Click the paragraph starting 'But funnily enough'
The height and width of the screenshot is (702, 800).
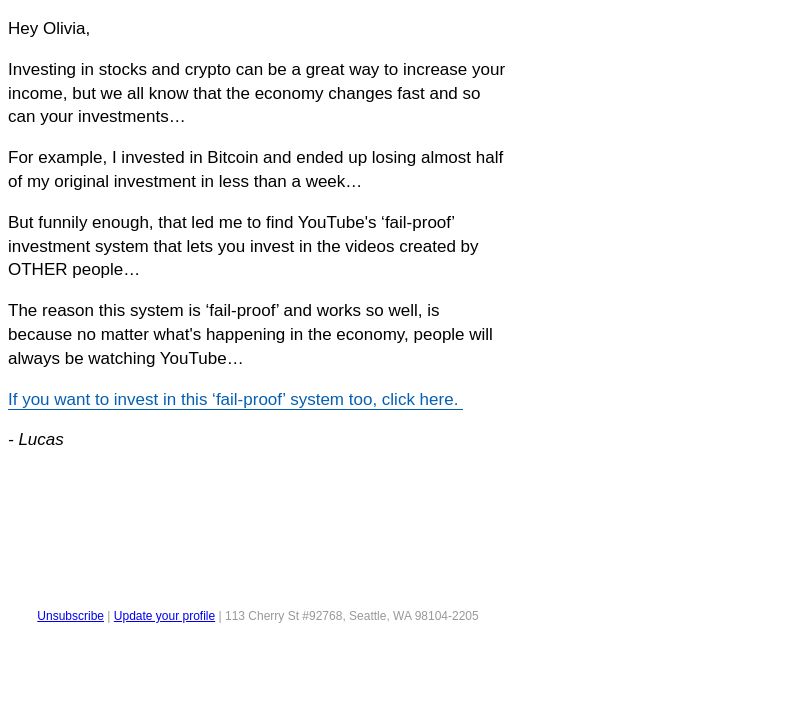[x=243, y=246]
